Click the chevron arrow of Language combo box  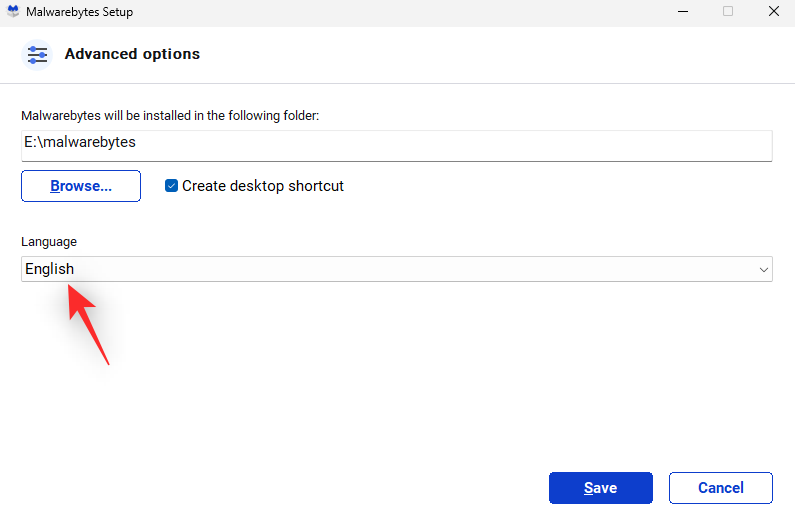click(x=764, y=270)
